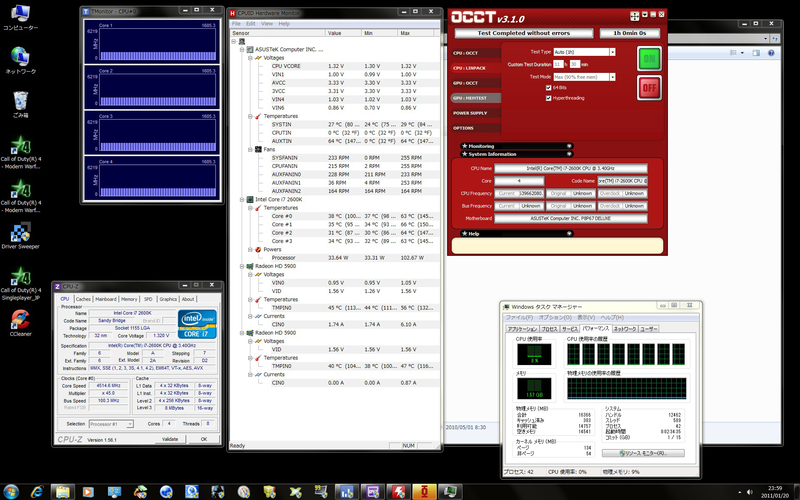Select the Call of Duty Singleplayer_JP shortcut
Screen dimensions: 800x500
[20, 284]
